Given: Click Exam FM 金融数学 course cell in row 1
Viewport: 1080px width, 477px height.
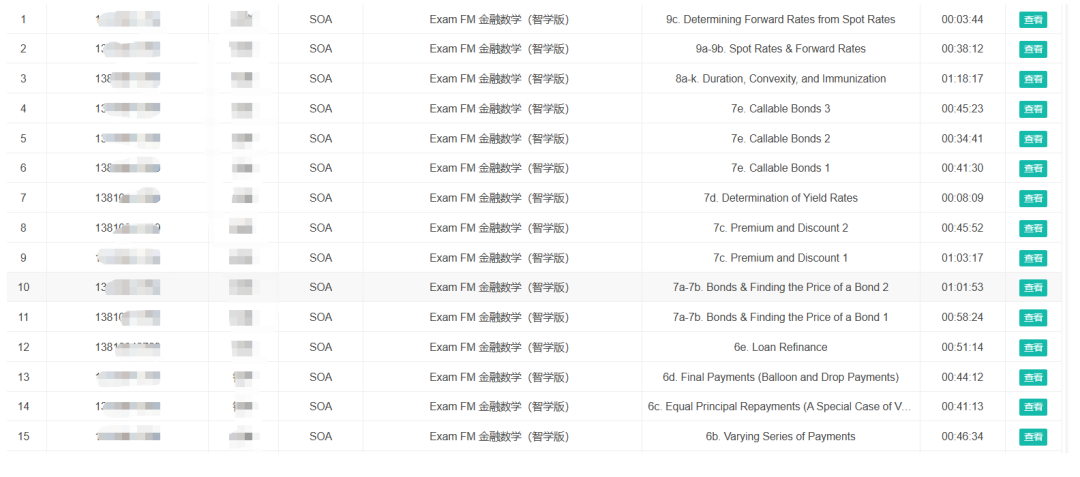Looking at the screenshot, I should (499, 19).
